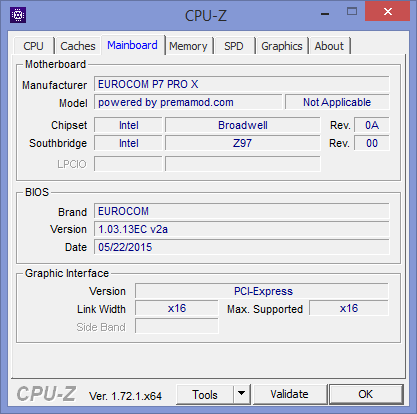Click the Validate button
417x414 pixels.
pos(289,394)
